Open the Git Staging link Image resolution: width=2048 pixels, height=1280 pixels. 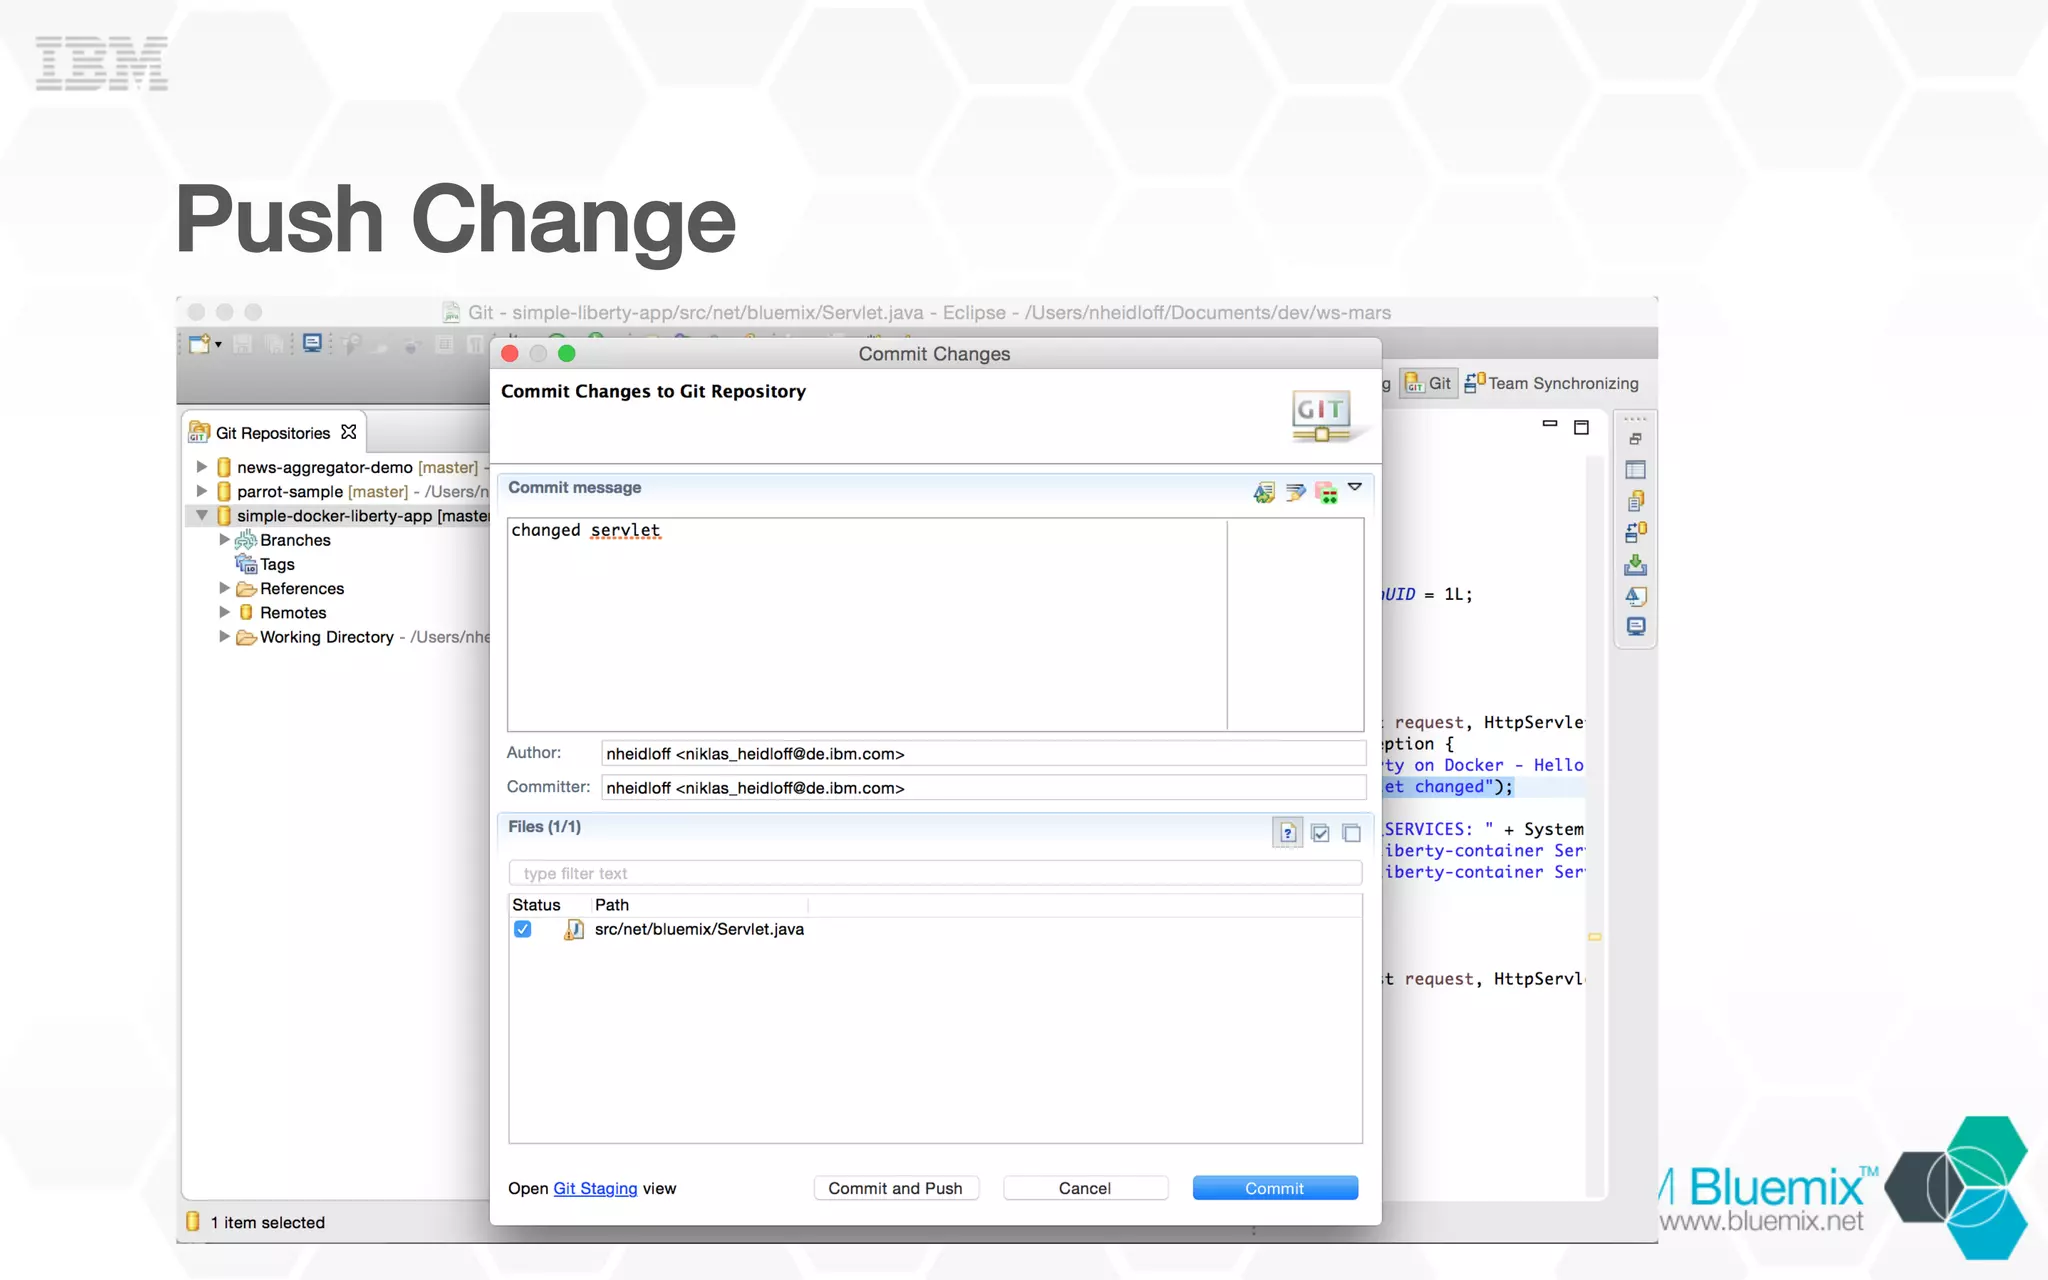pyautogui.click(x=595, y=1188)
